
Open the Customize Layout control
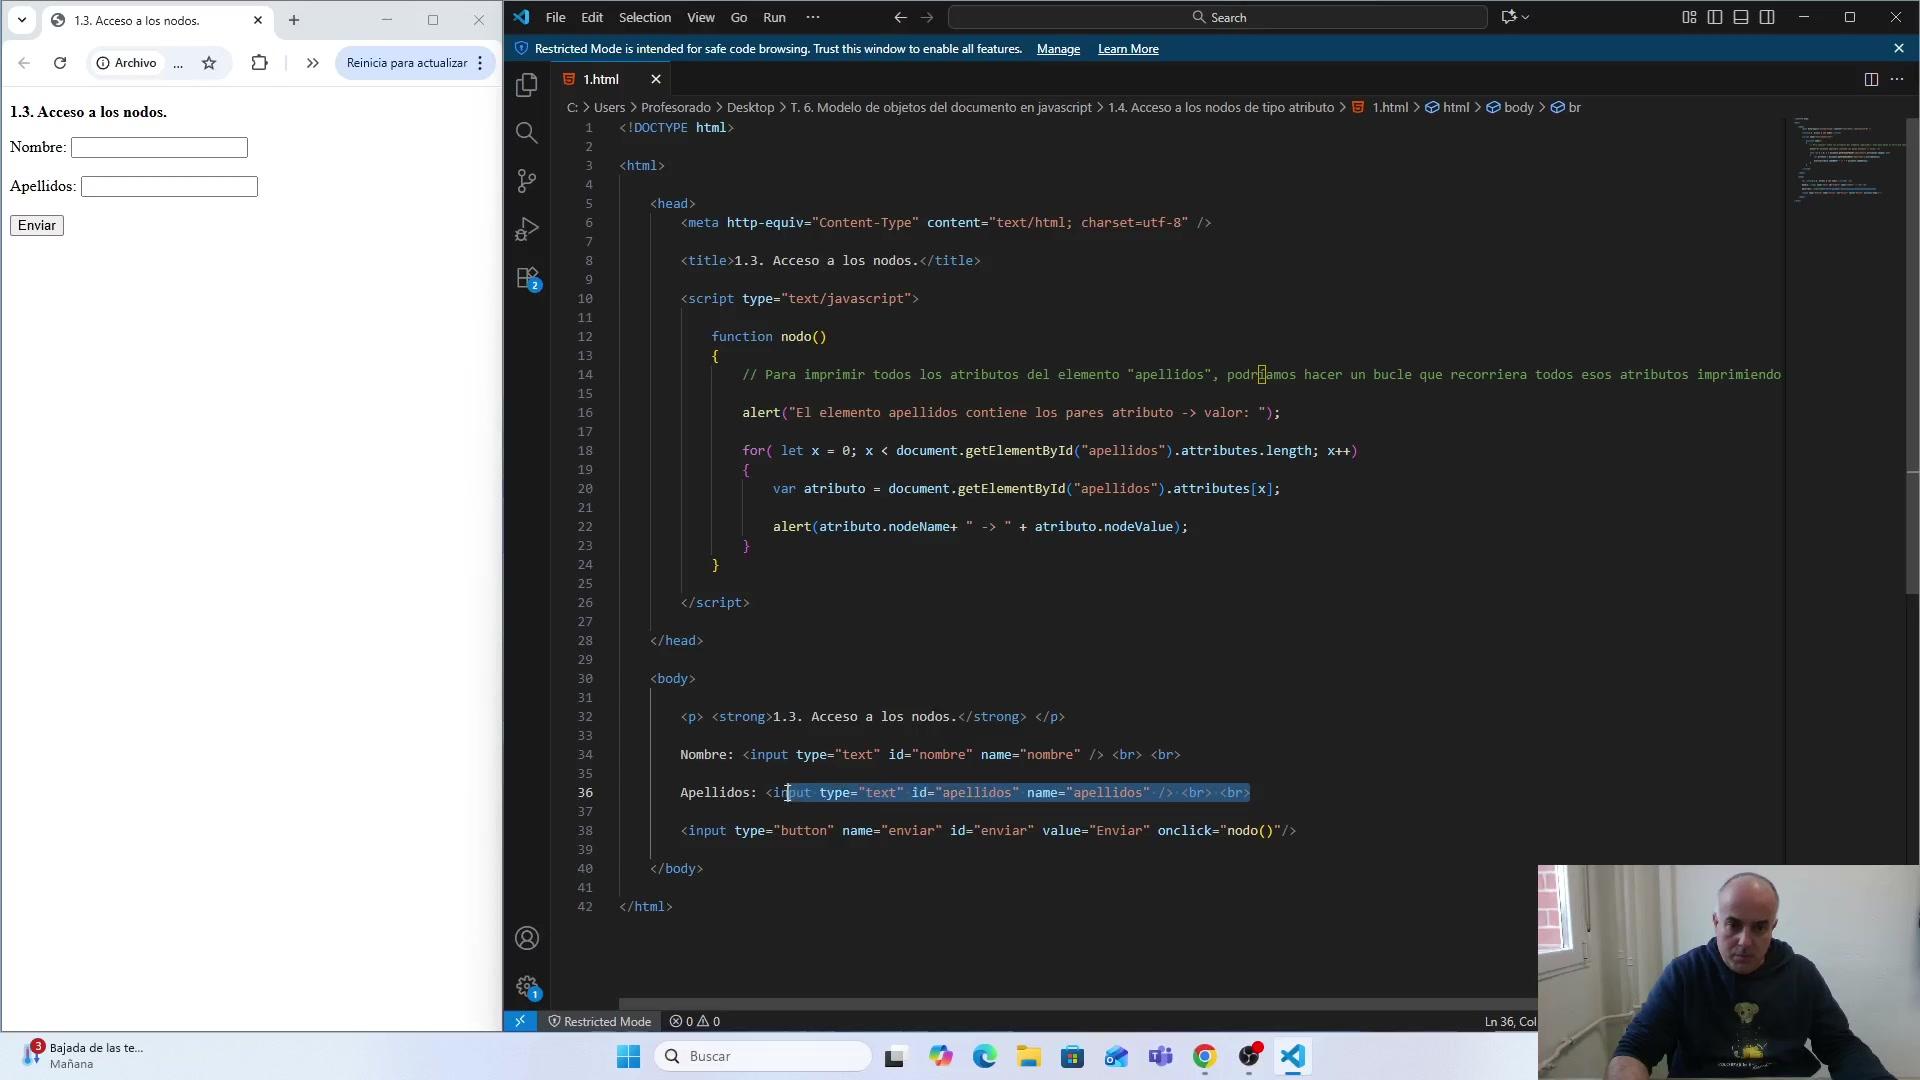click(x=1689, y=17)
